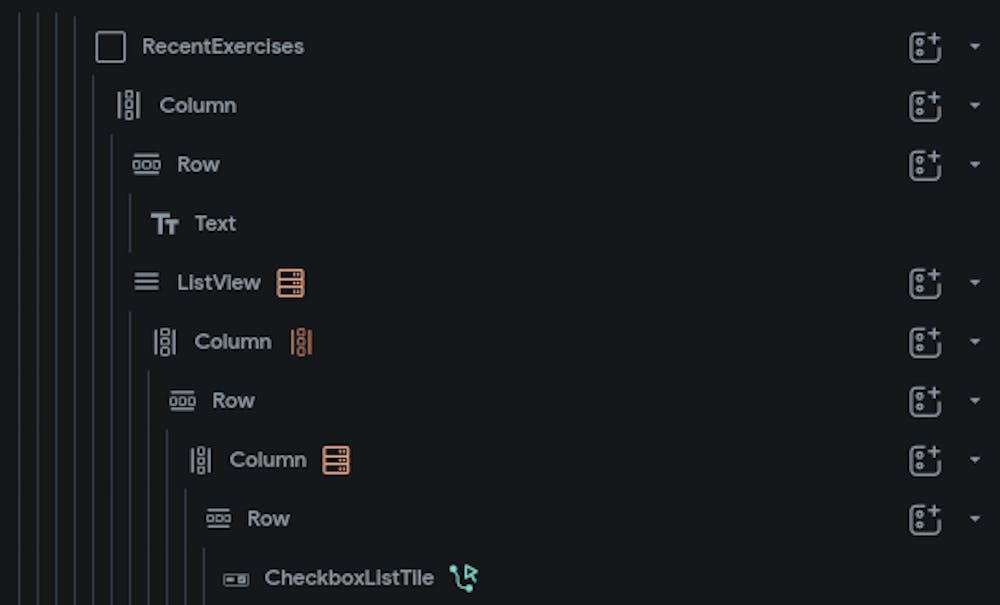Click the add-widget icon on the top Column row
1000x605 pixels.
click(x=925, y=106)
